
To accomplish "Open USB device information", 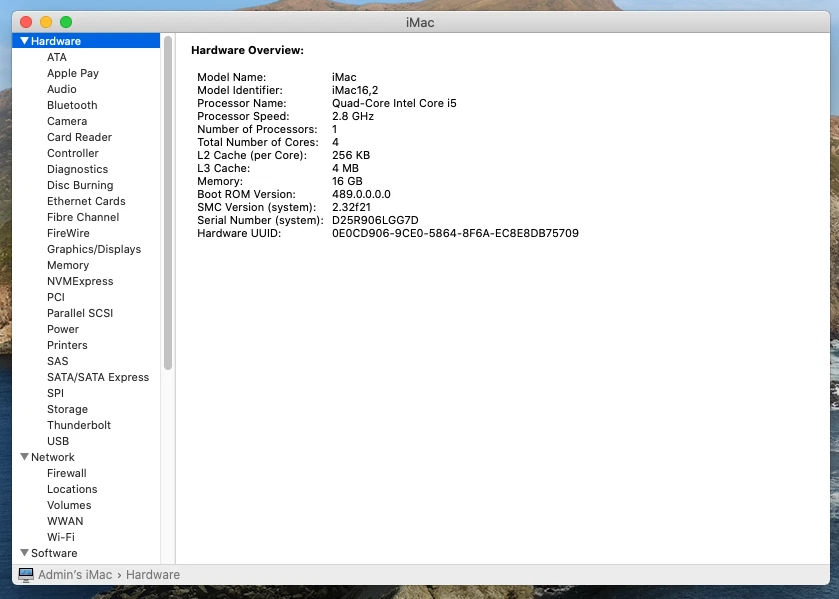I will pos(58,441).
